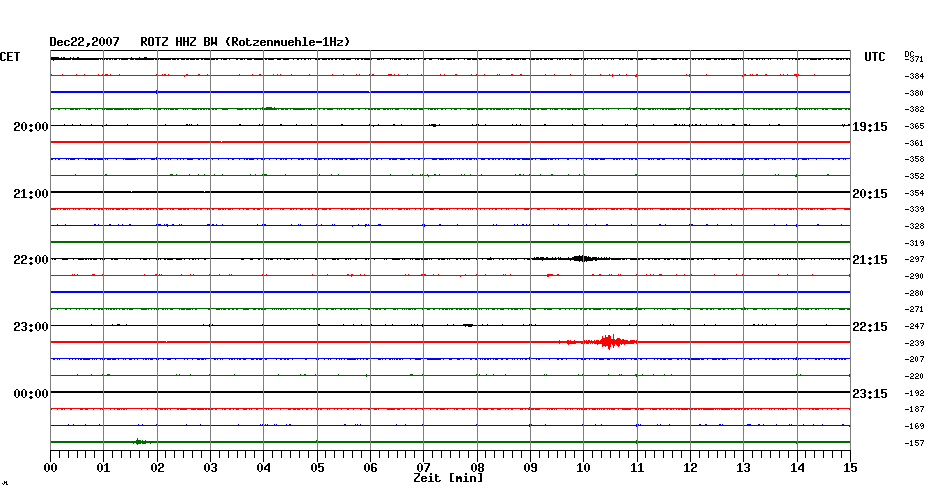
Task: Select the 23:00 CET row label
Action: [31, 327]
